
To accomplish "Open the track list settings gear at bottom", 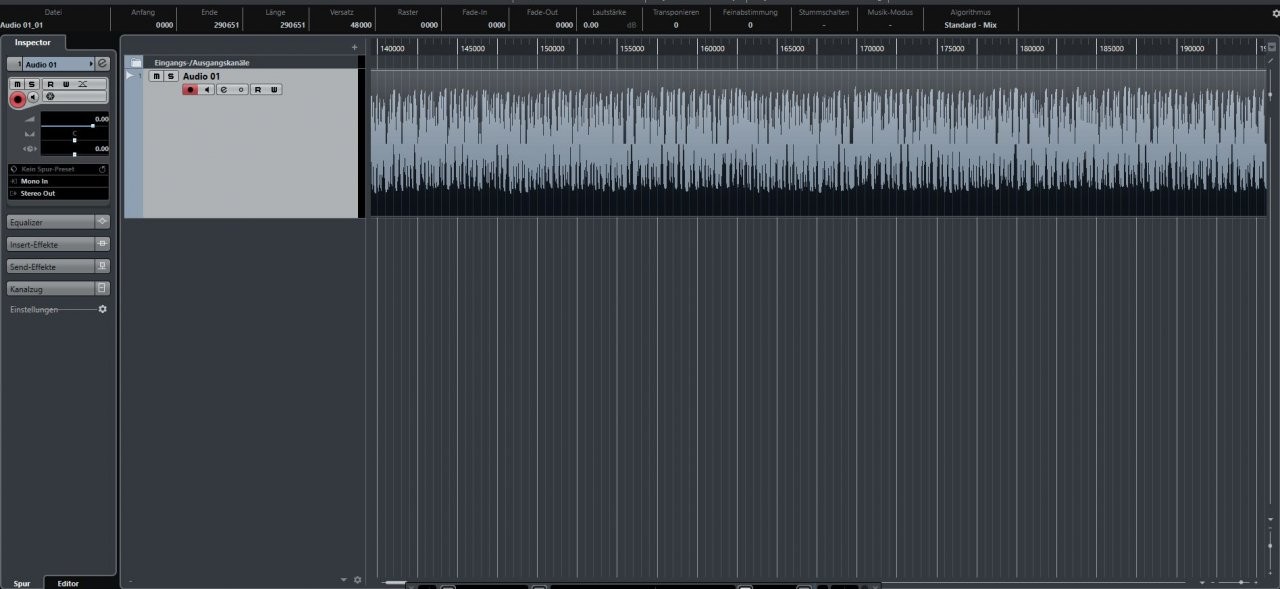I will pos(357,580).
